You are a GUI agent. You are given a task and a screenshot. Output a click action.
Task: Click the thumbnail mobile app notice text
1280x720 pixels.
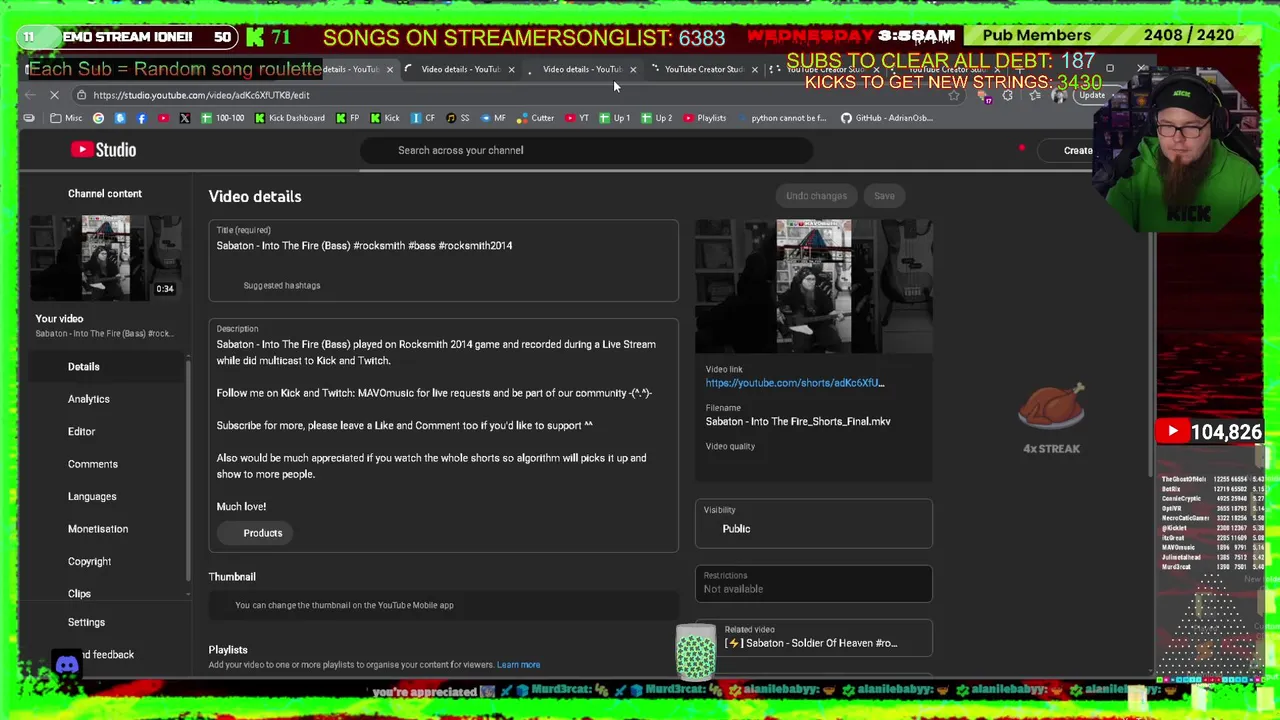coord(344,605)
